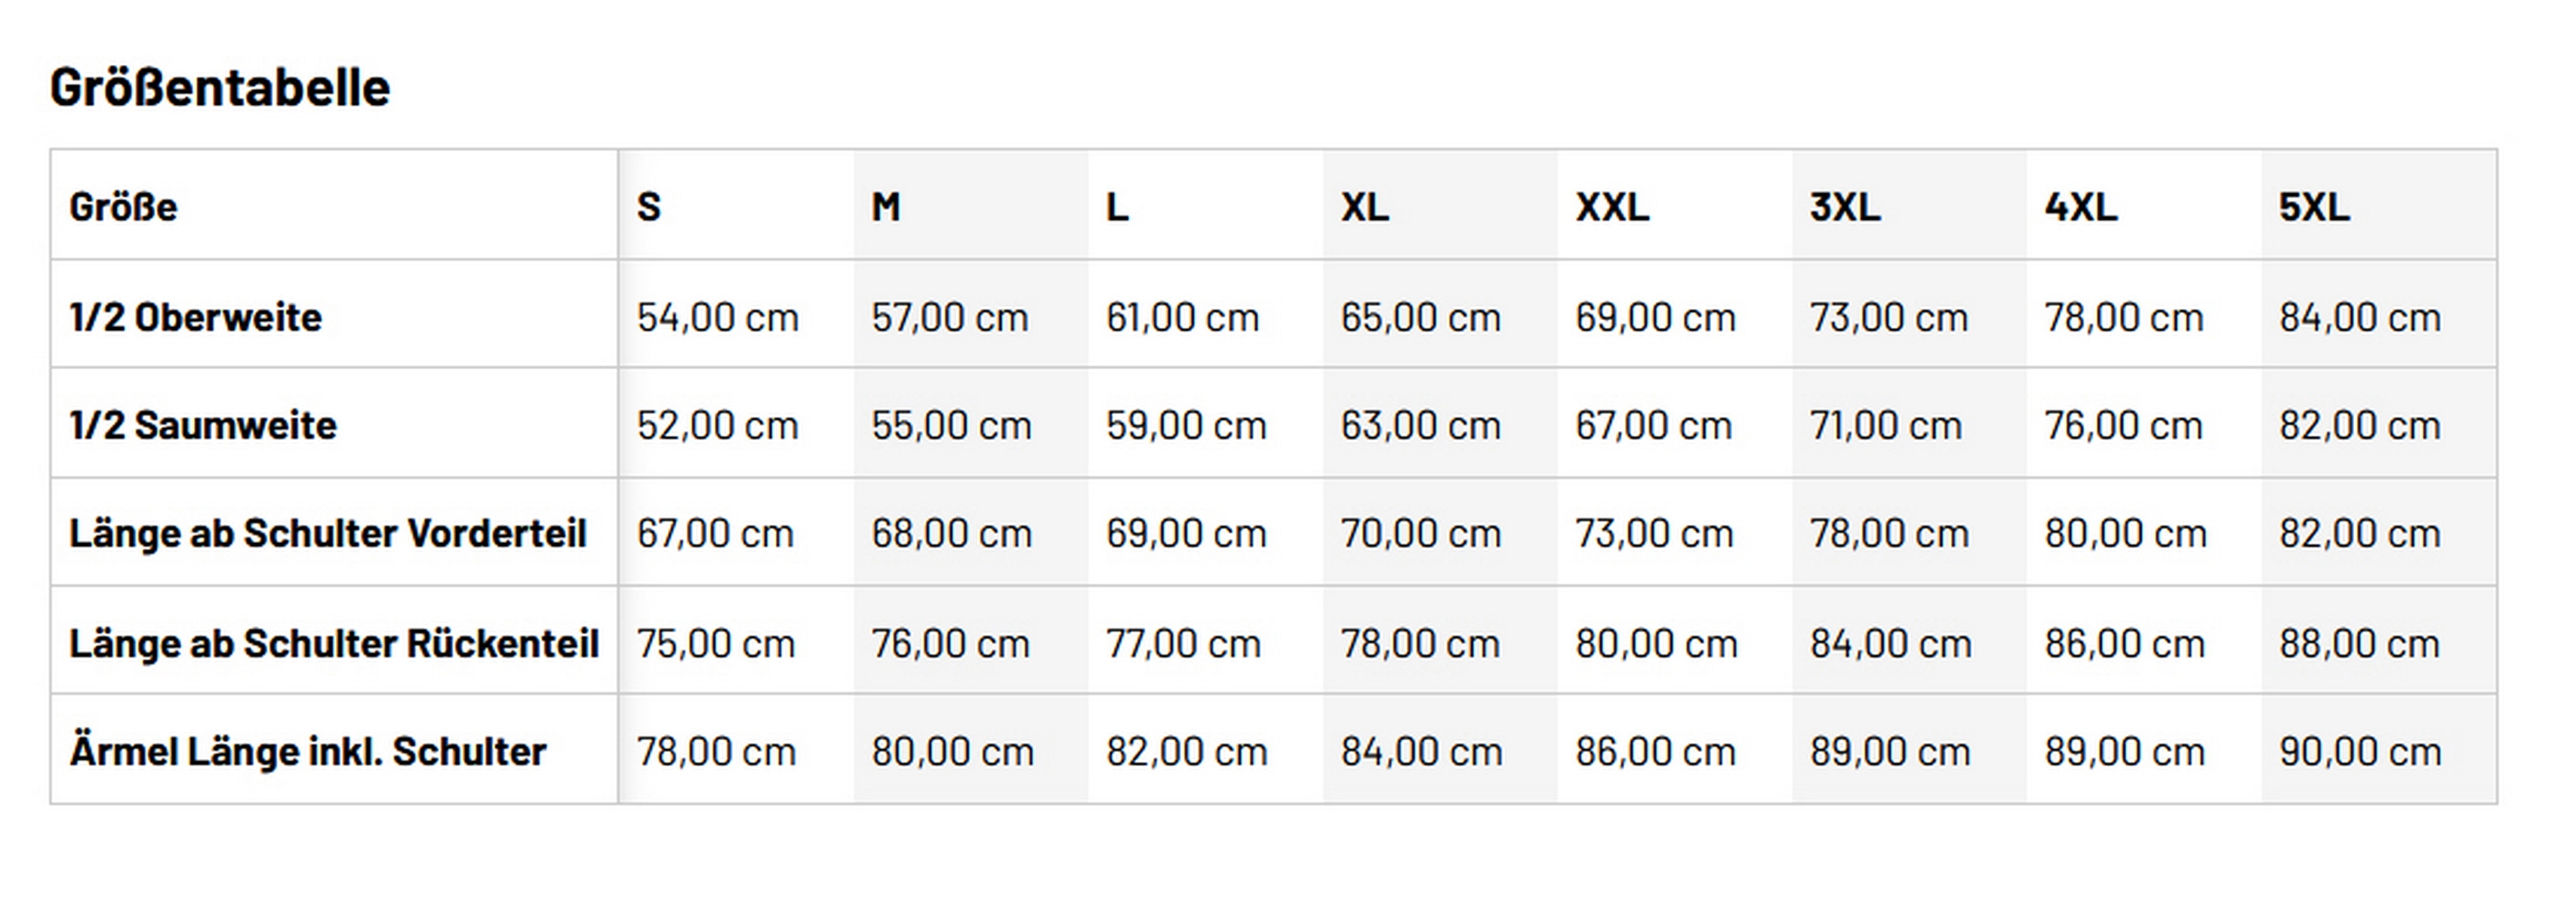Viewport: 2576px width, 906px height.
Task: Select Länge ab Schulter Vorderteil label
Action: (x=327, y=533)
